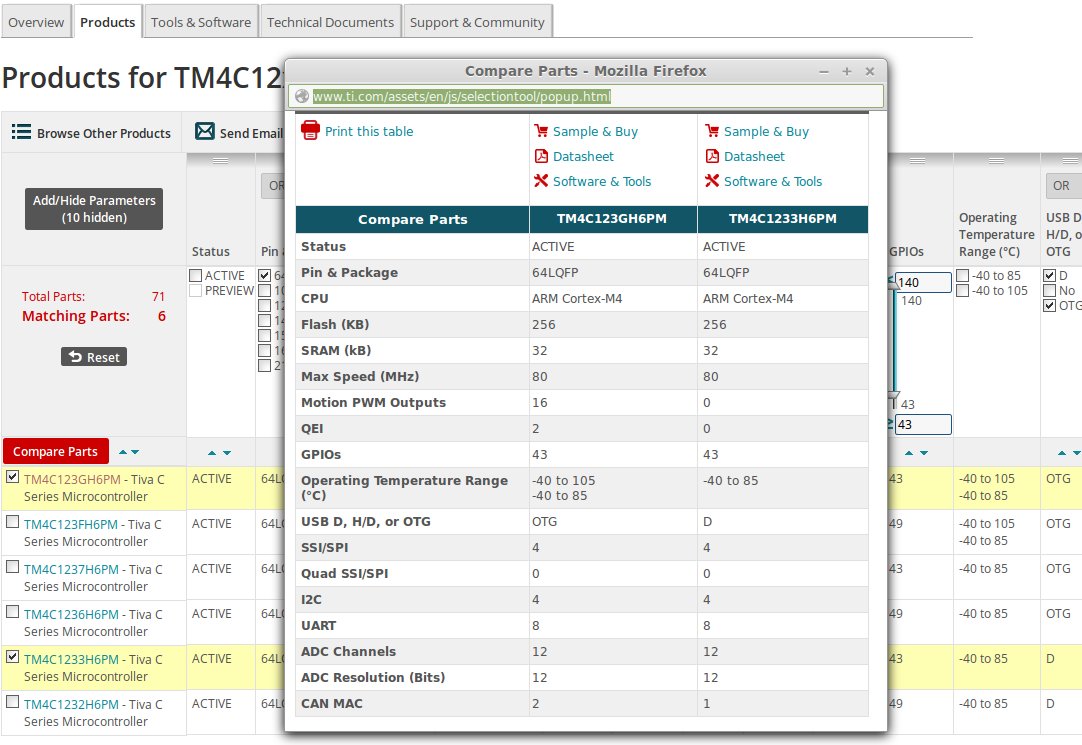Sort descending next to the Compare Parts button
Screen dimensions: 1082x745
click(135, 452)
